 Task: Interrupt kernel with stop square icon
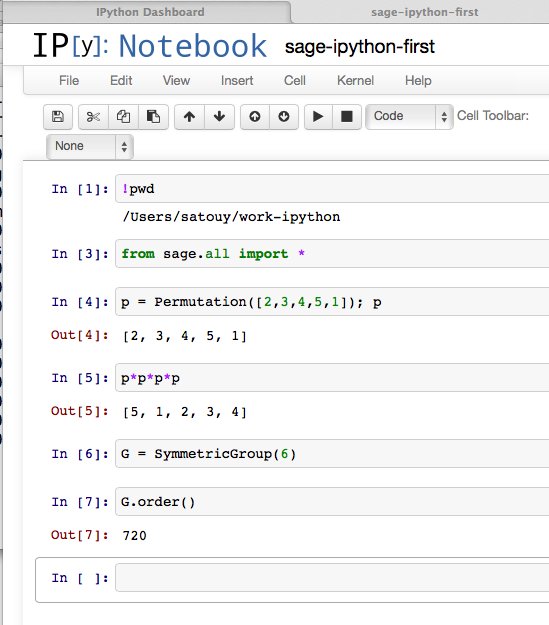click(x=347, y=117)
